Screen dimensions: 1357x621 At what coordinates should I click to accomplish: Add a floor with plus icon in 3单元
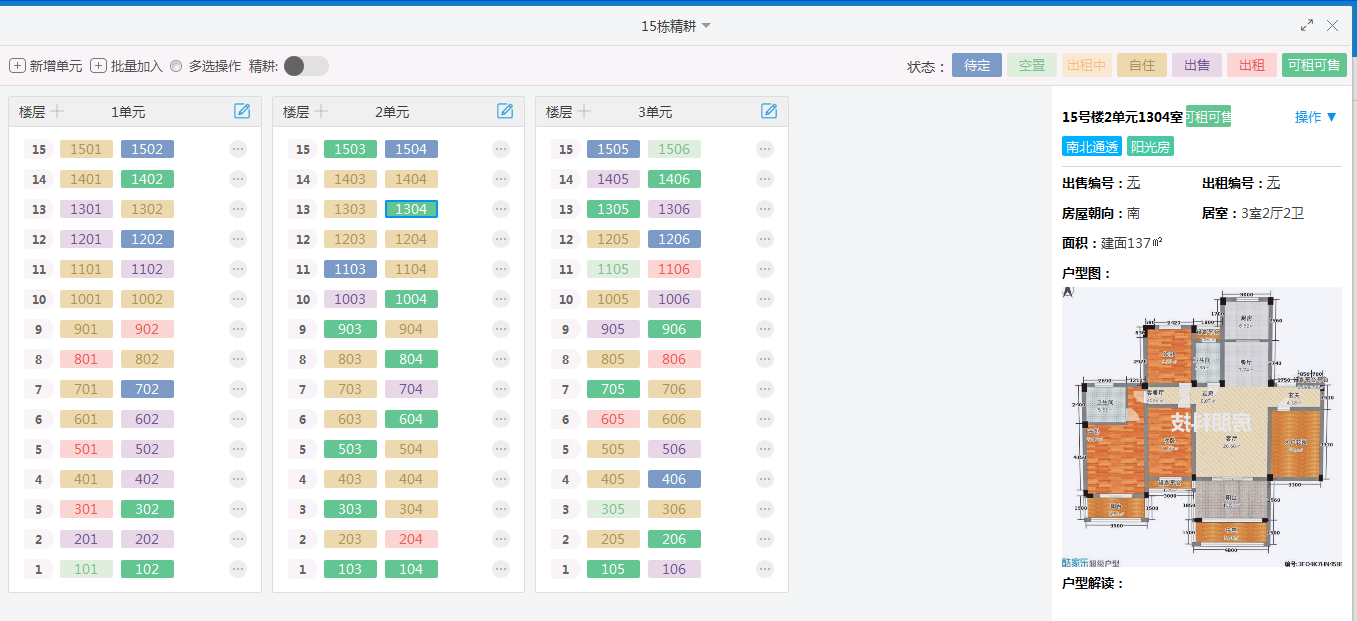[x=584, y=111]
